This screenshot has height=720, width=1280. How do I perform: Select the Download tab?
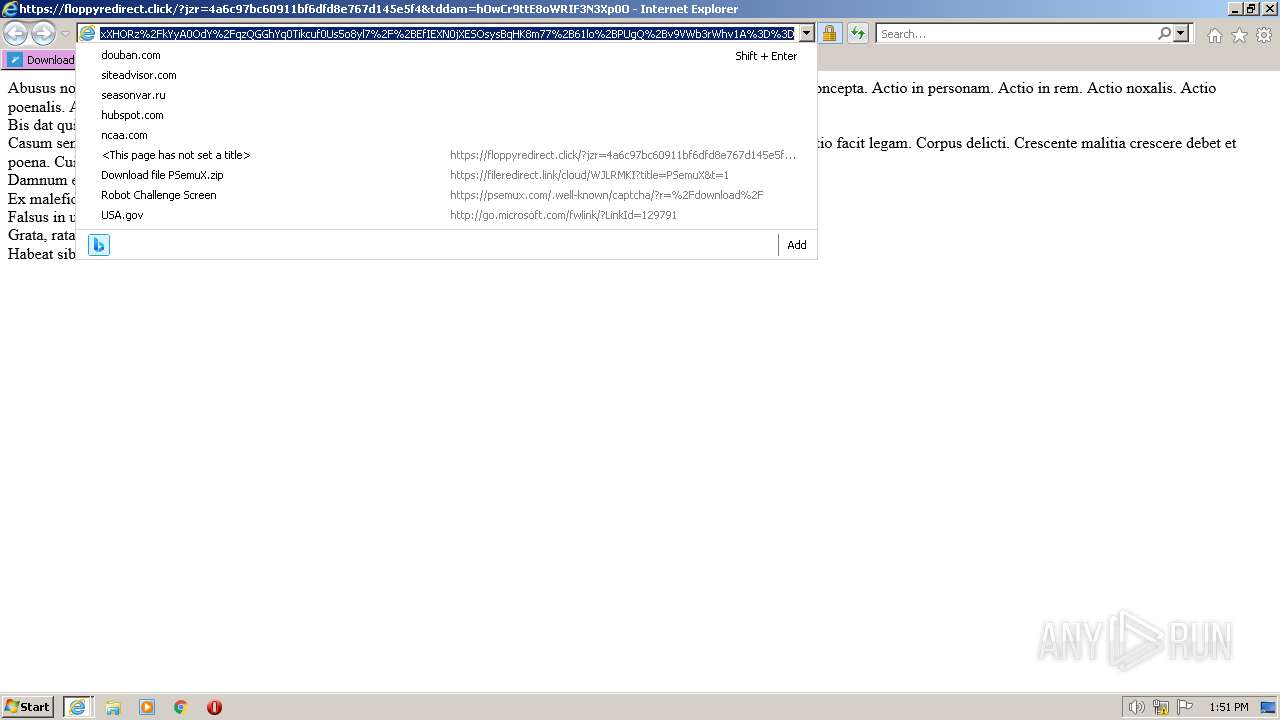point(40,60)
